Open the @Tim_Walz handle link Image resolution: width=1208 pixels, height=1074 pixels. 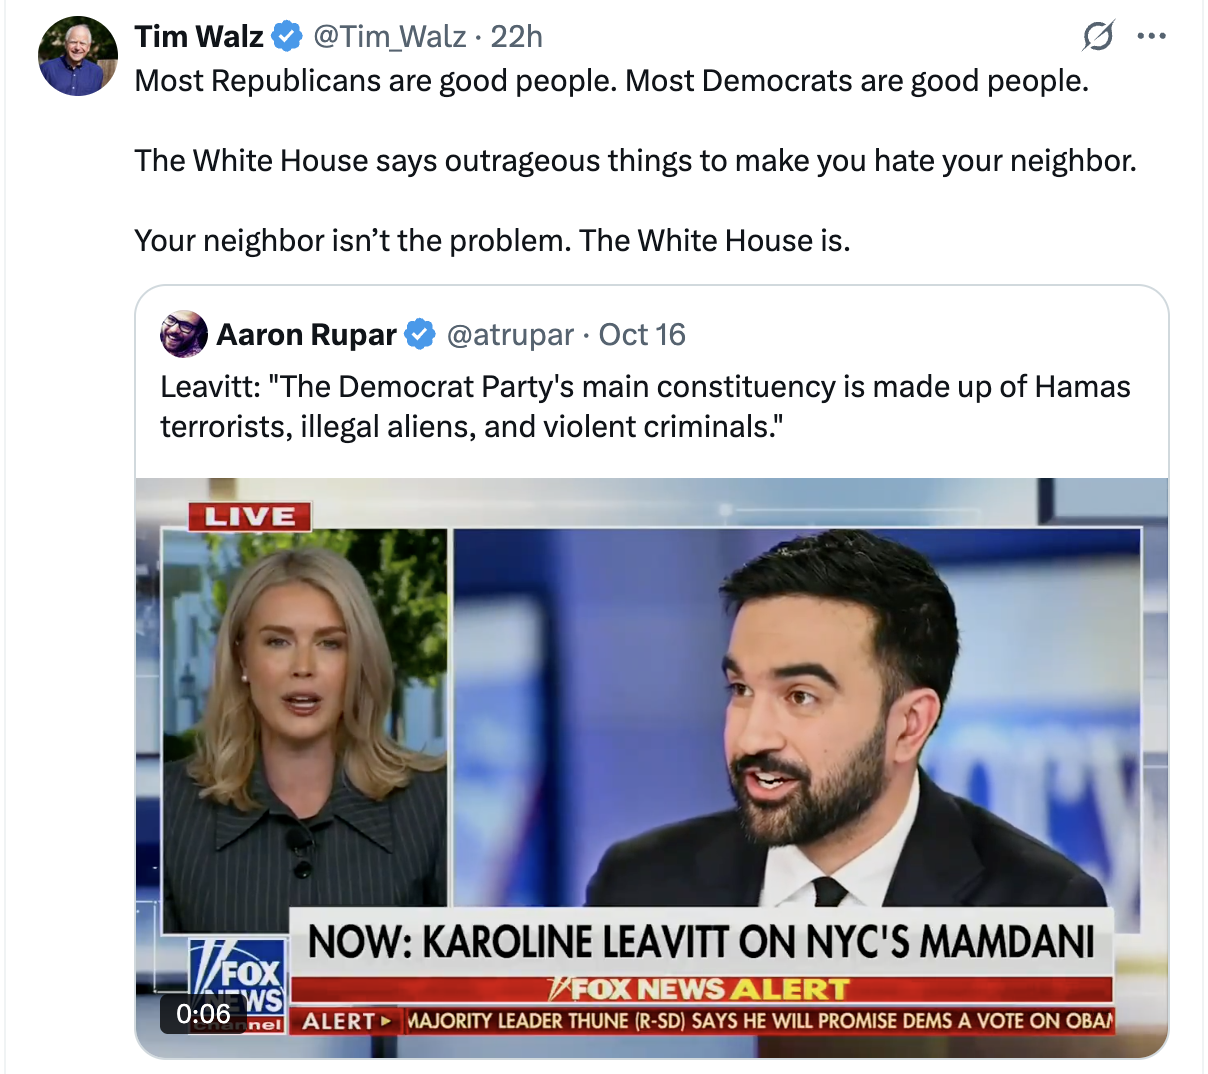[390, 37]
